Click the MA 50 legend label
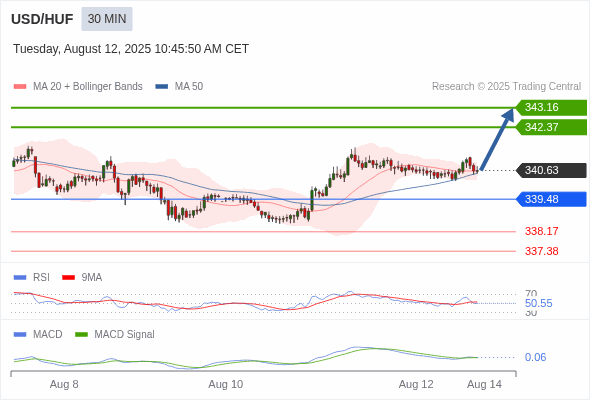 point(189,87)
